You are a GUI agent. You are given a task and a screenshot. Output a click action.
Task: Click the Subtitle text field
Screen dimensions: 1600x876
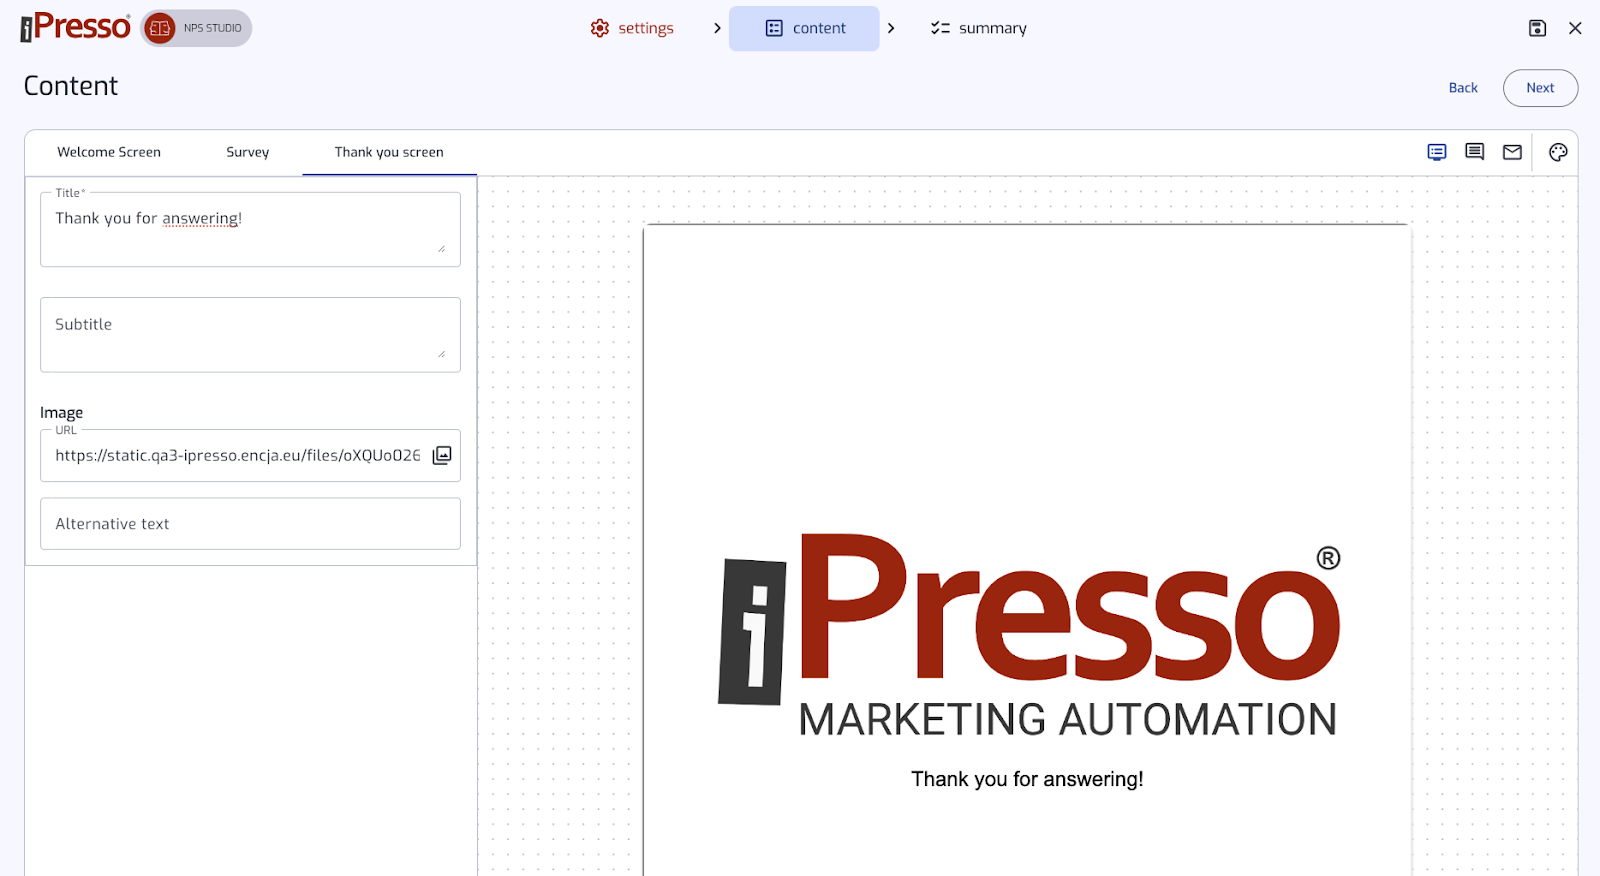coord(250,335)
